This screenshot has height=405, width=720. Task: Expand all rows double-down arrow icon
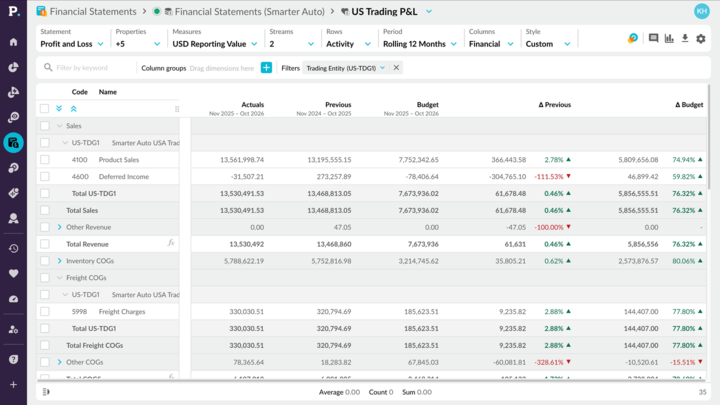59,108
